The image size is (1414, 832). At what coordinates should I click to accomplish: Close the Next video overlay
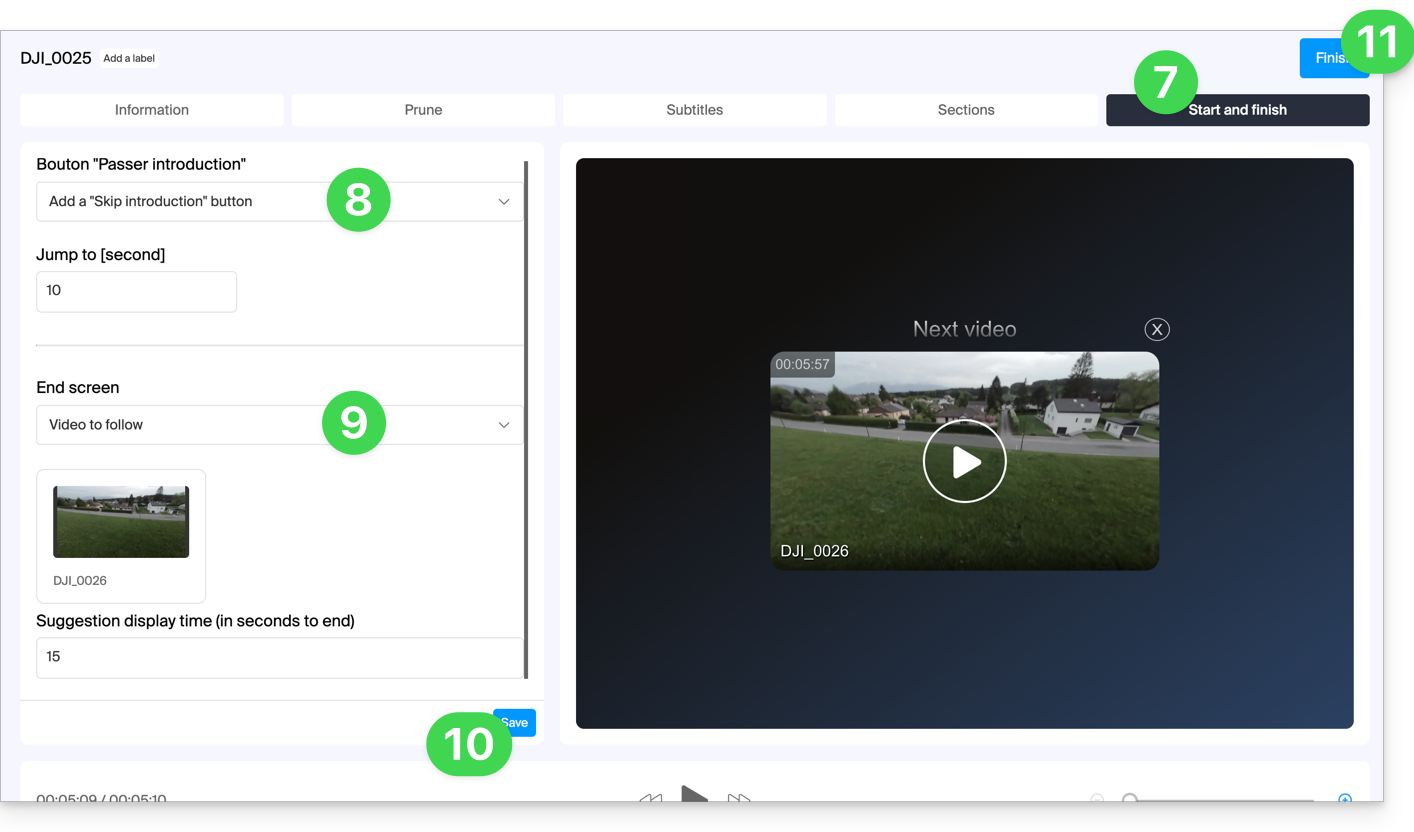(x=1156, y=329)
